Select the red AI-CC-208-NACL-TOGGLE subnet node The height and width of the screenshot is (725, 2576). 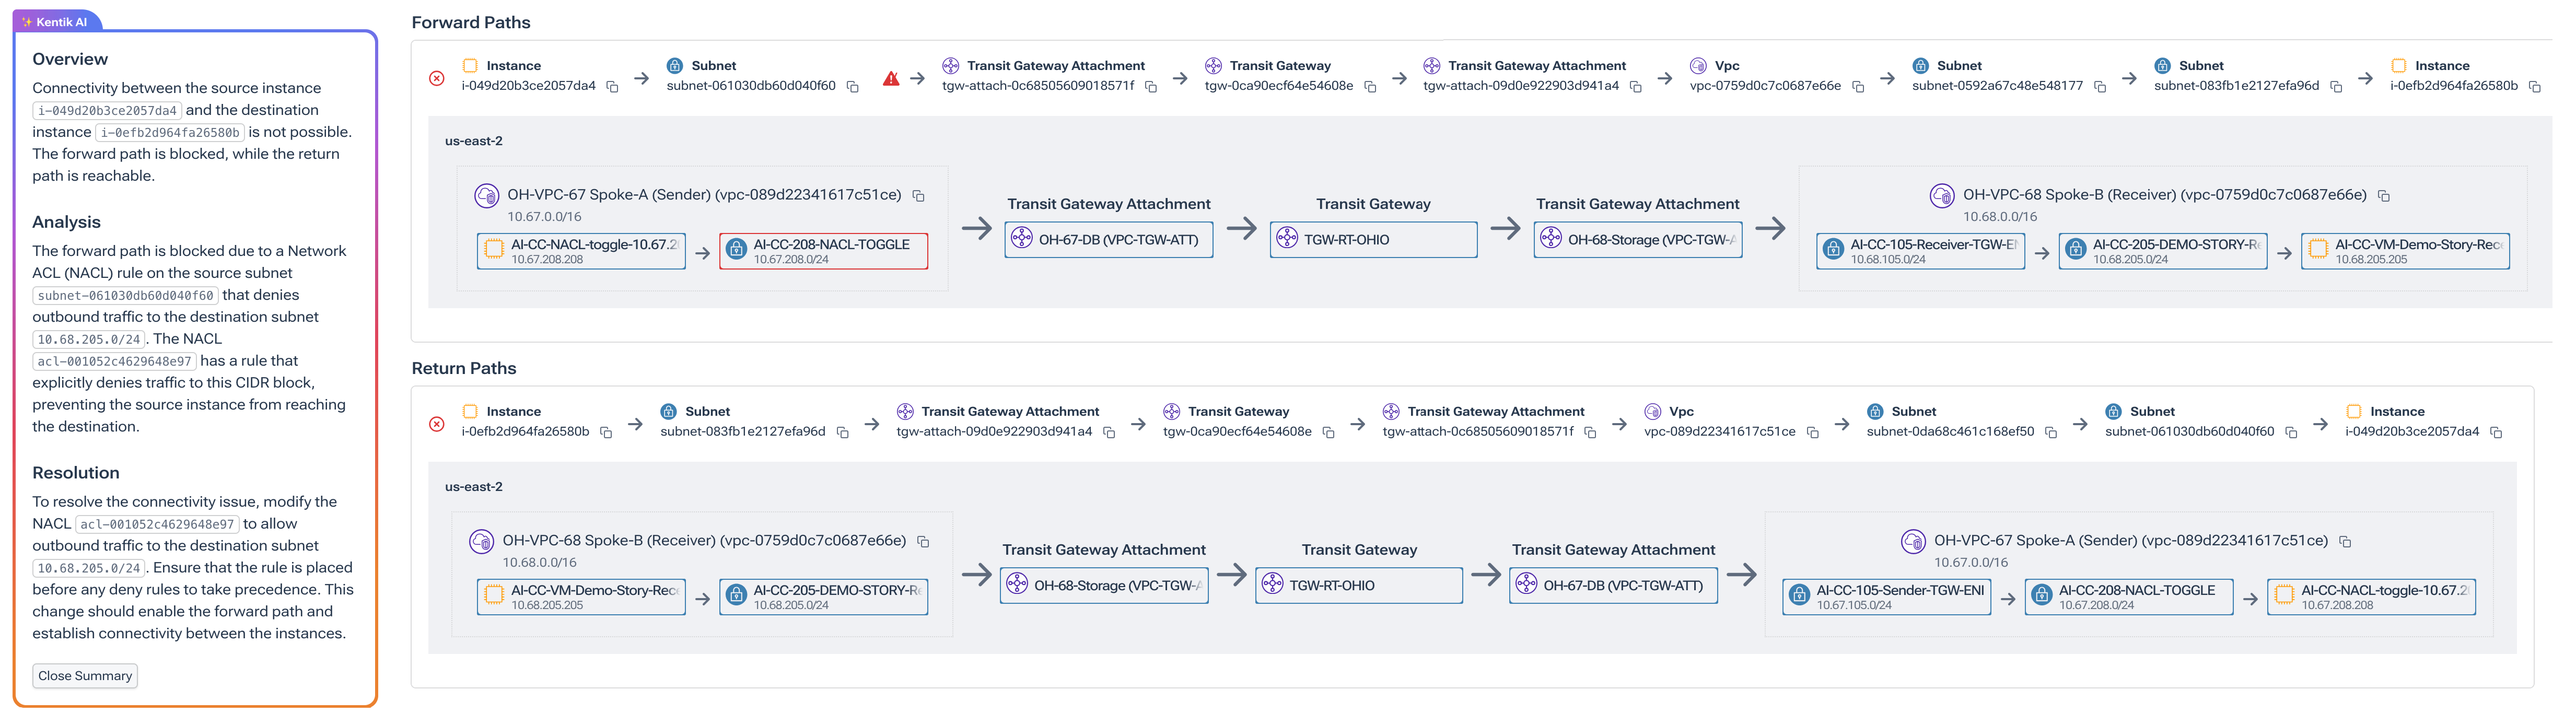[x=823, y=251]
